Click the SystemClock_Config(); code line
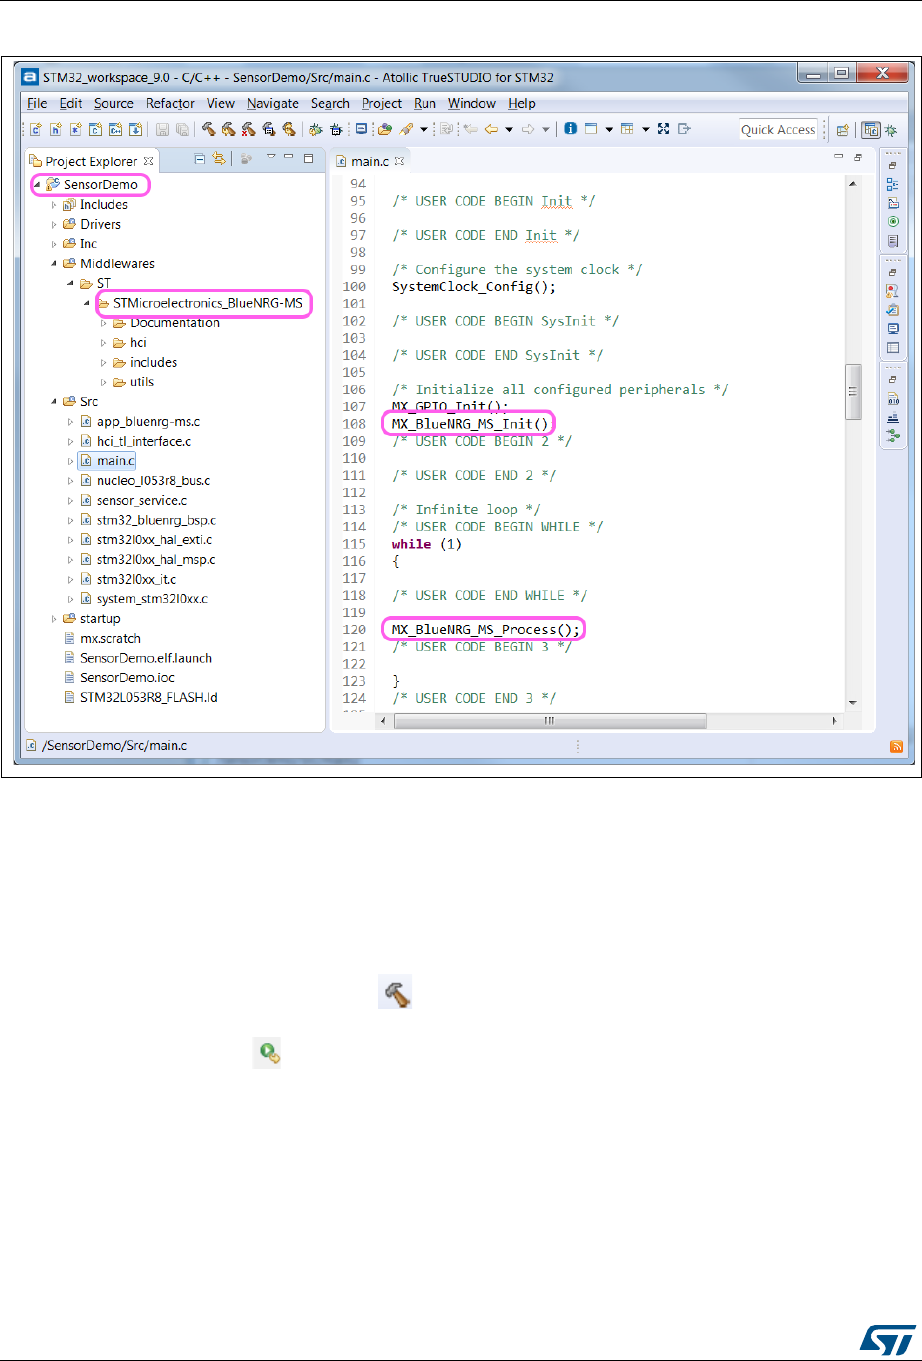Screen dimensions: 922x1361 [x=473, y=287]
